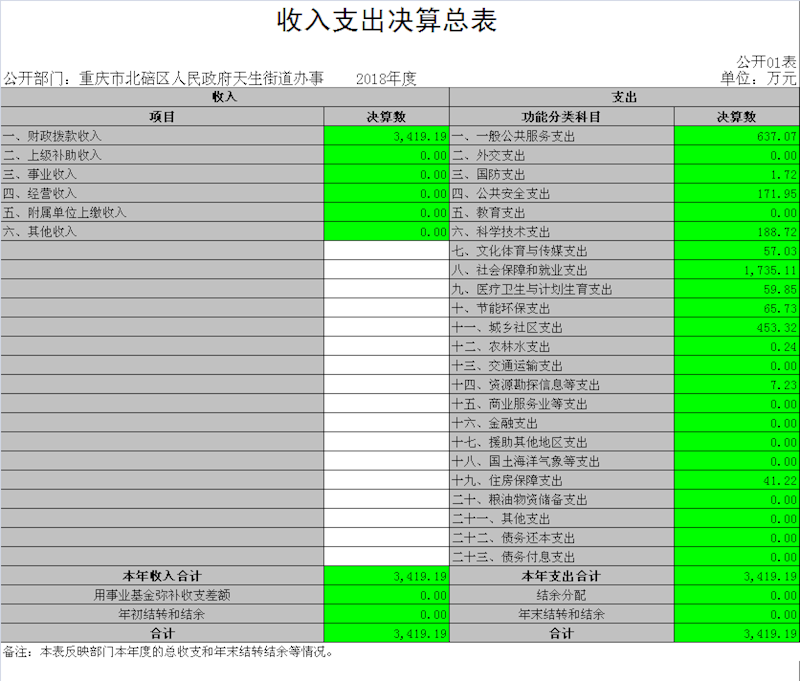Select value 453.32
The height and width of the screenshot is (681, 800).
[x=737, y=327]
